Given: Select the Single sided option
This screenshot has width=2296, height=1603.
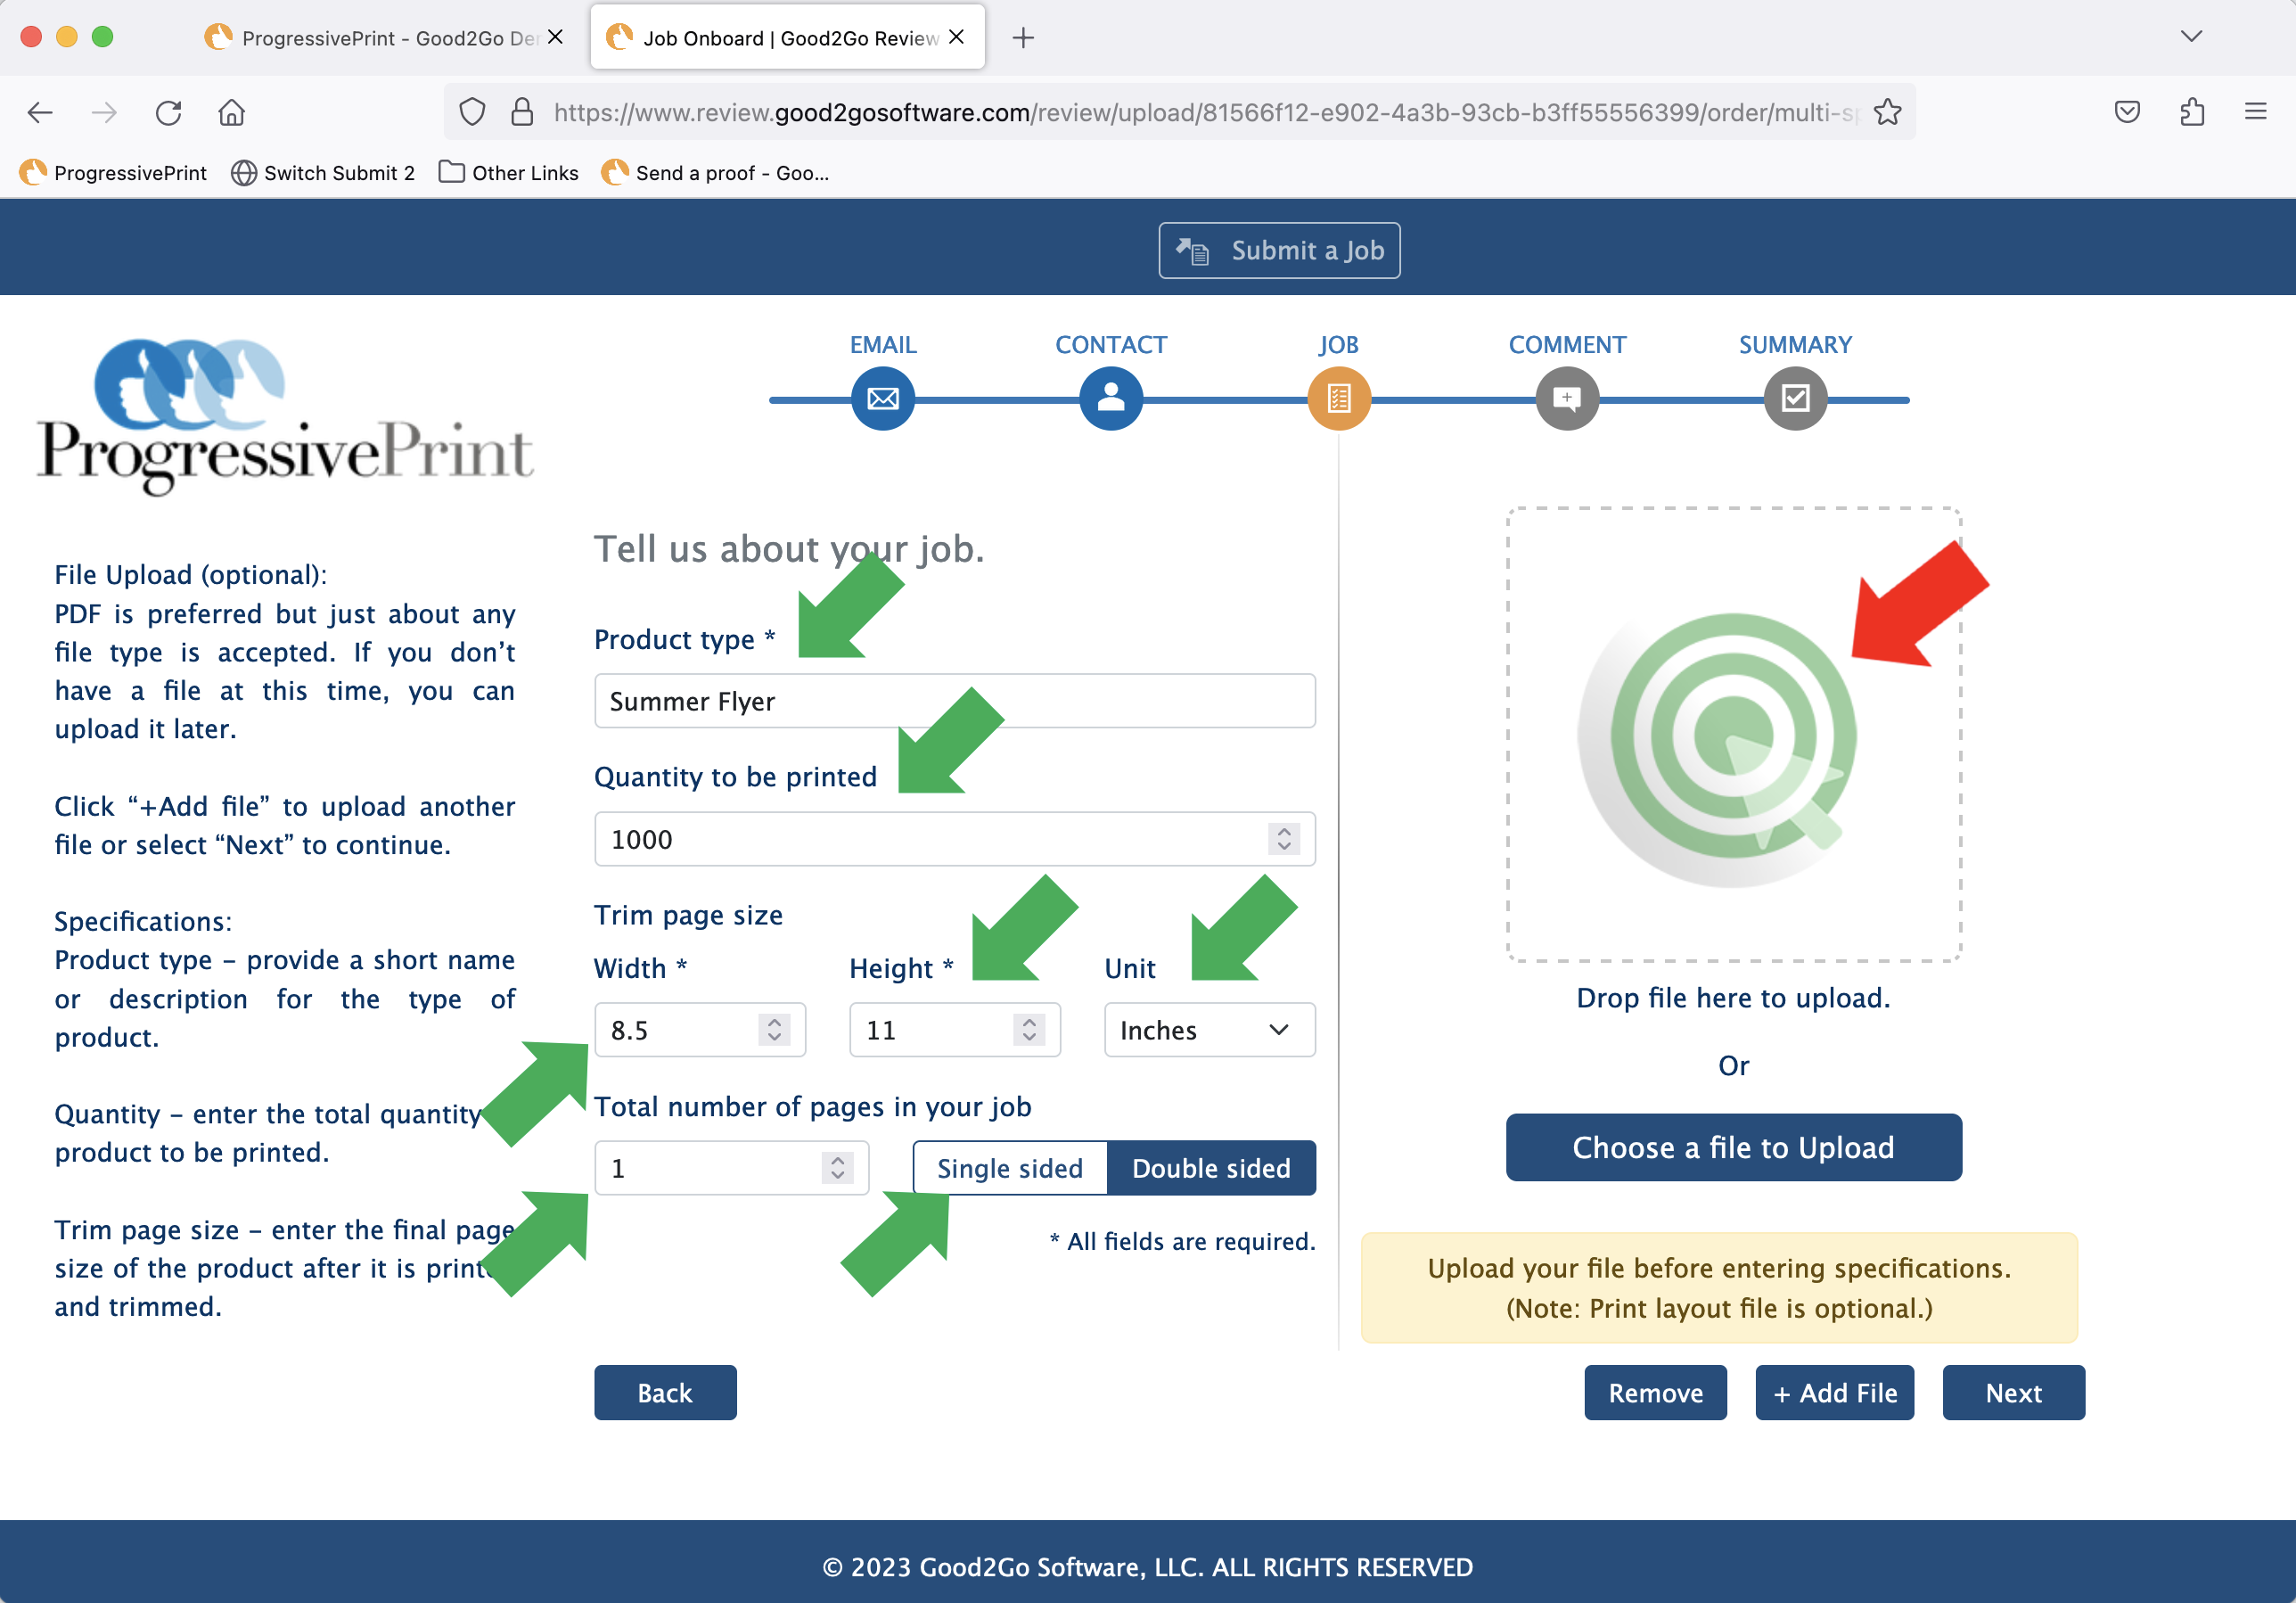Looking at the screenshot, I should coord(1009,1168).
